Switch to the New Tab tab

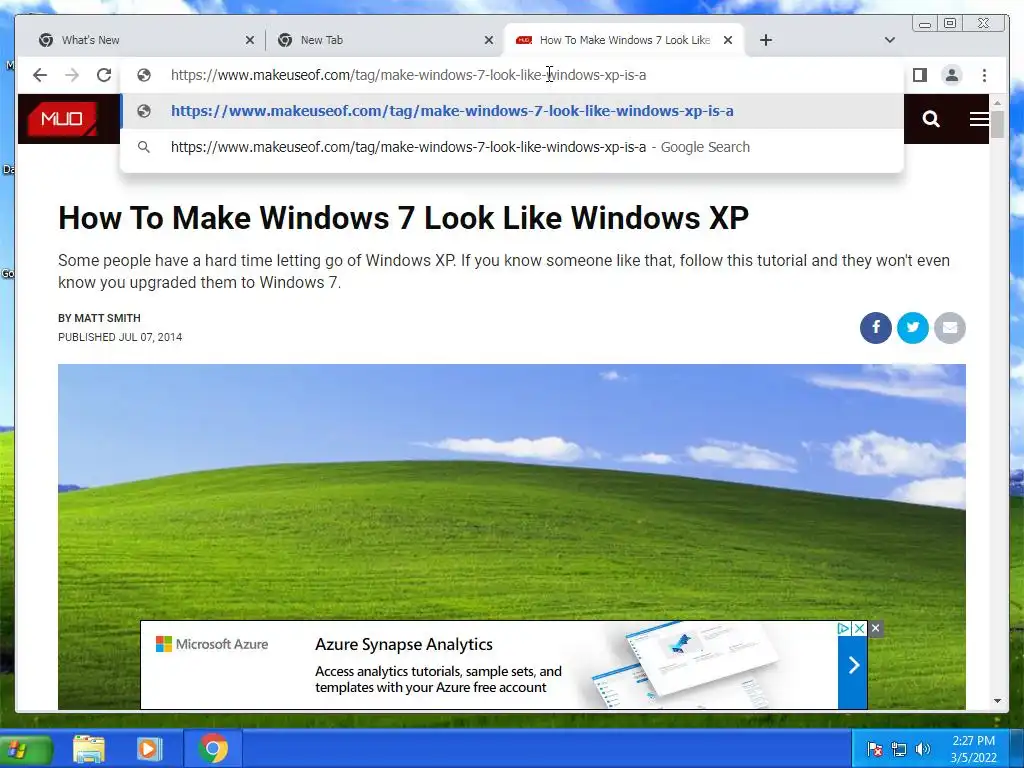pyautogui.click(x=384, y=40)
